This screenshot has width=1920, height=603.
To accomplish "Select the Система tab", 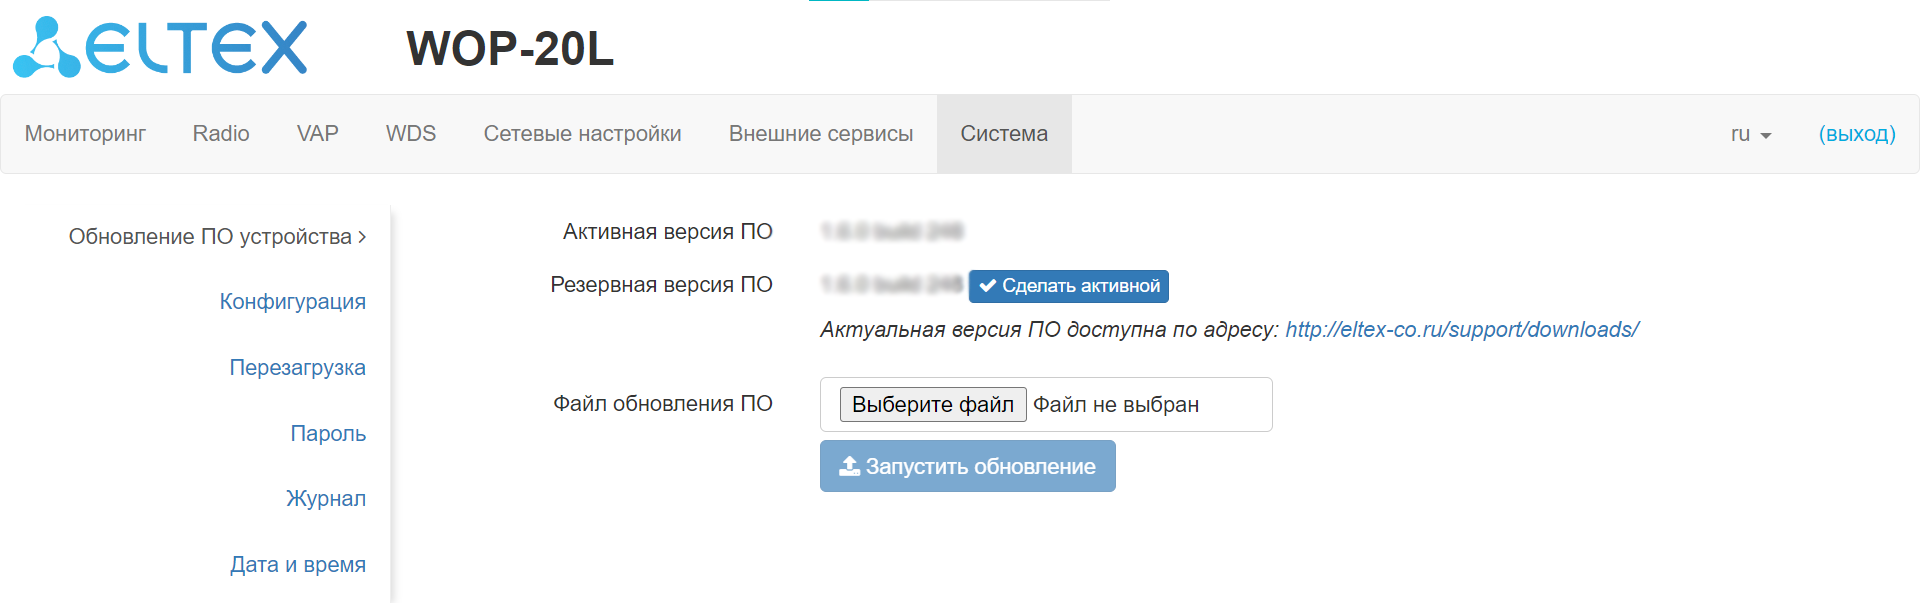I will [x=1004, y=134].
